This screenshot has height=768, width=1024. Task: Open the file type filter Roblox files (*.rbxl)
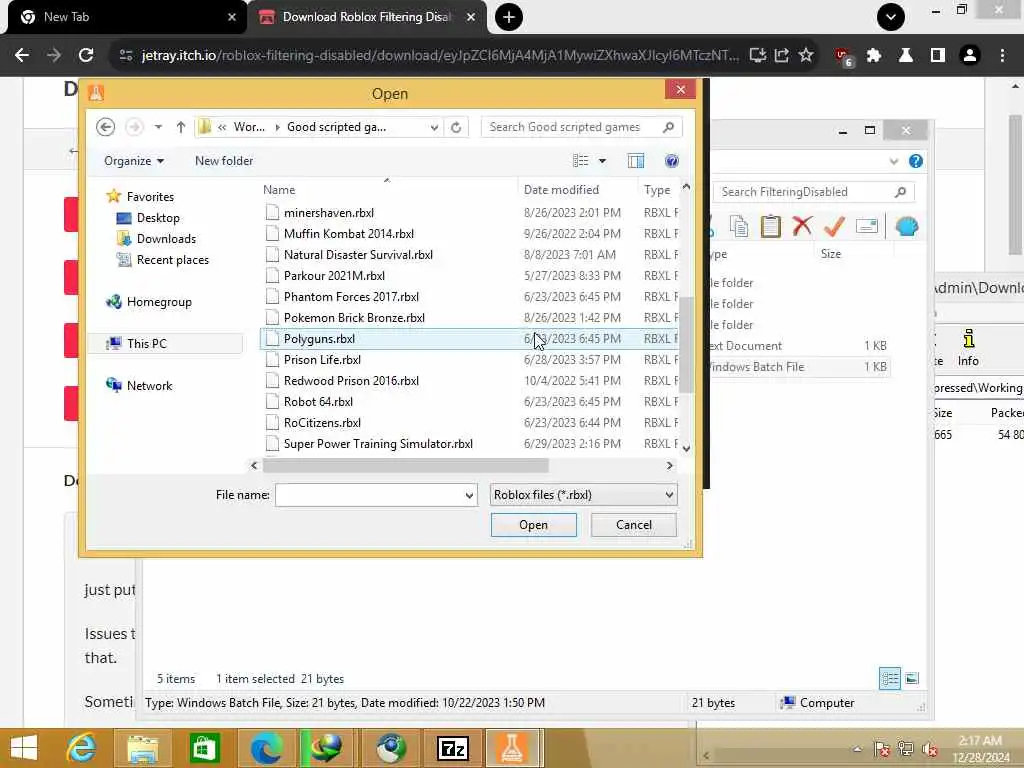583,494
